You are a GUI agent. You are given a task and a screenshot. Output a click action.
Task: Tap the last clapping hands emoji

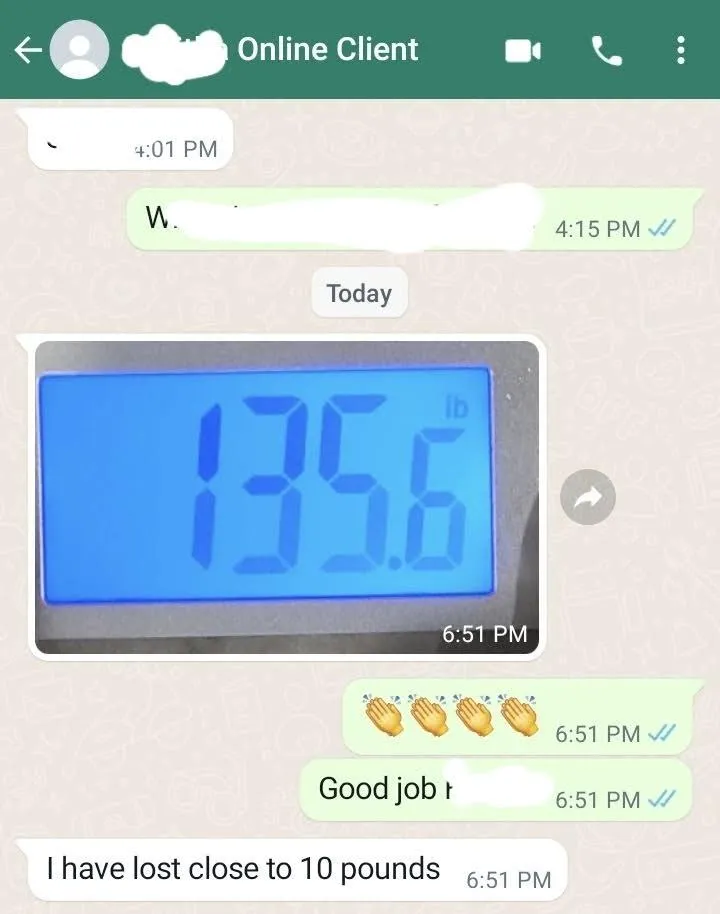pyautogui.click(x=519, y=715)
